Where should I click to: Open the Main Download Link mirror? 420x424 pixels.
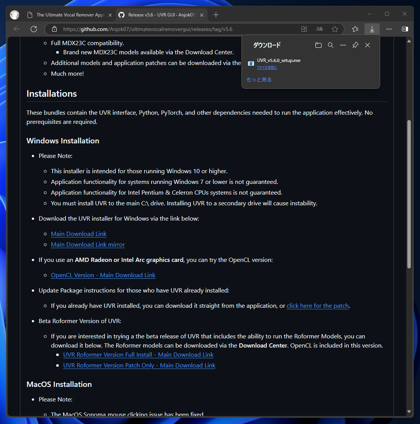pos(88,245)
